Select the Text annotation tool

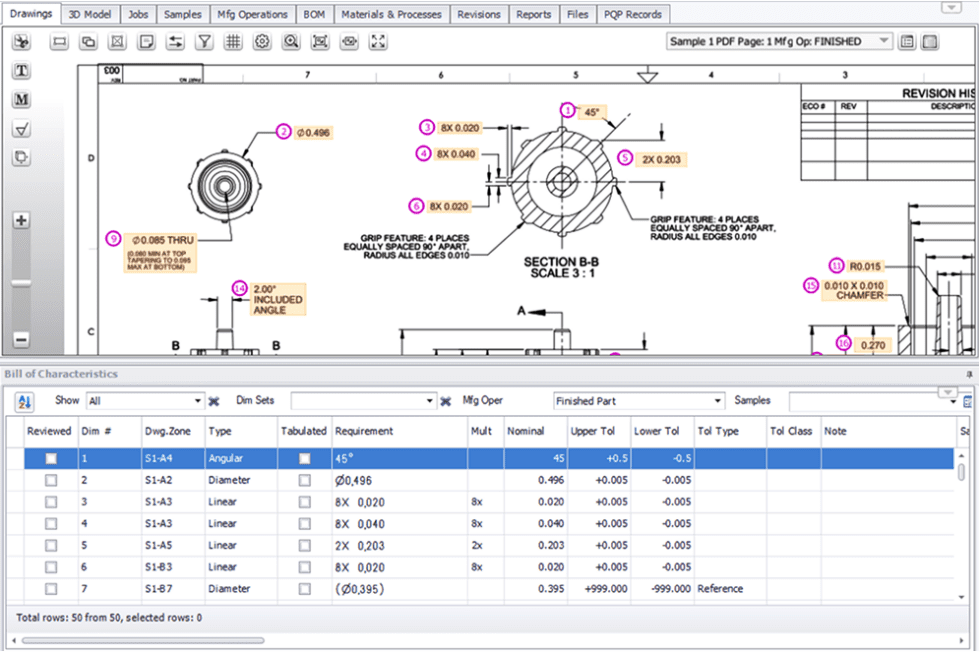(x=21, y=70)
